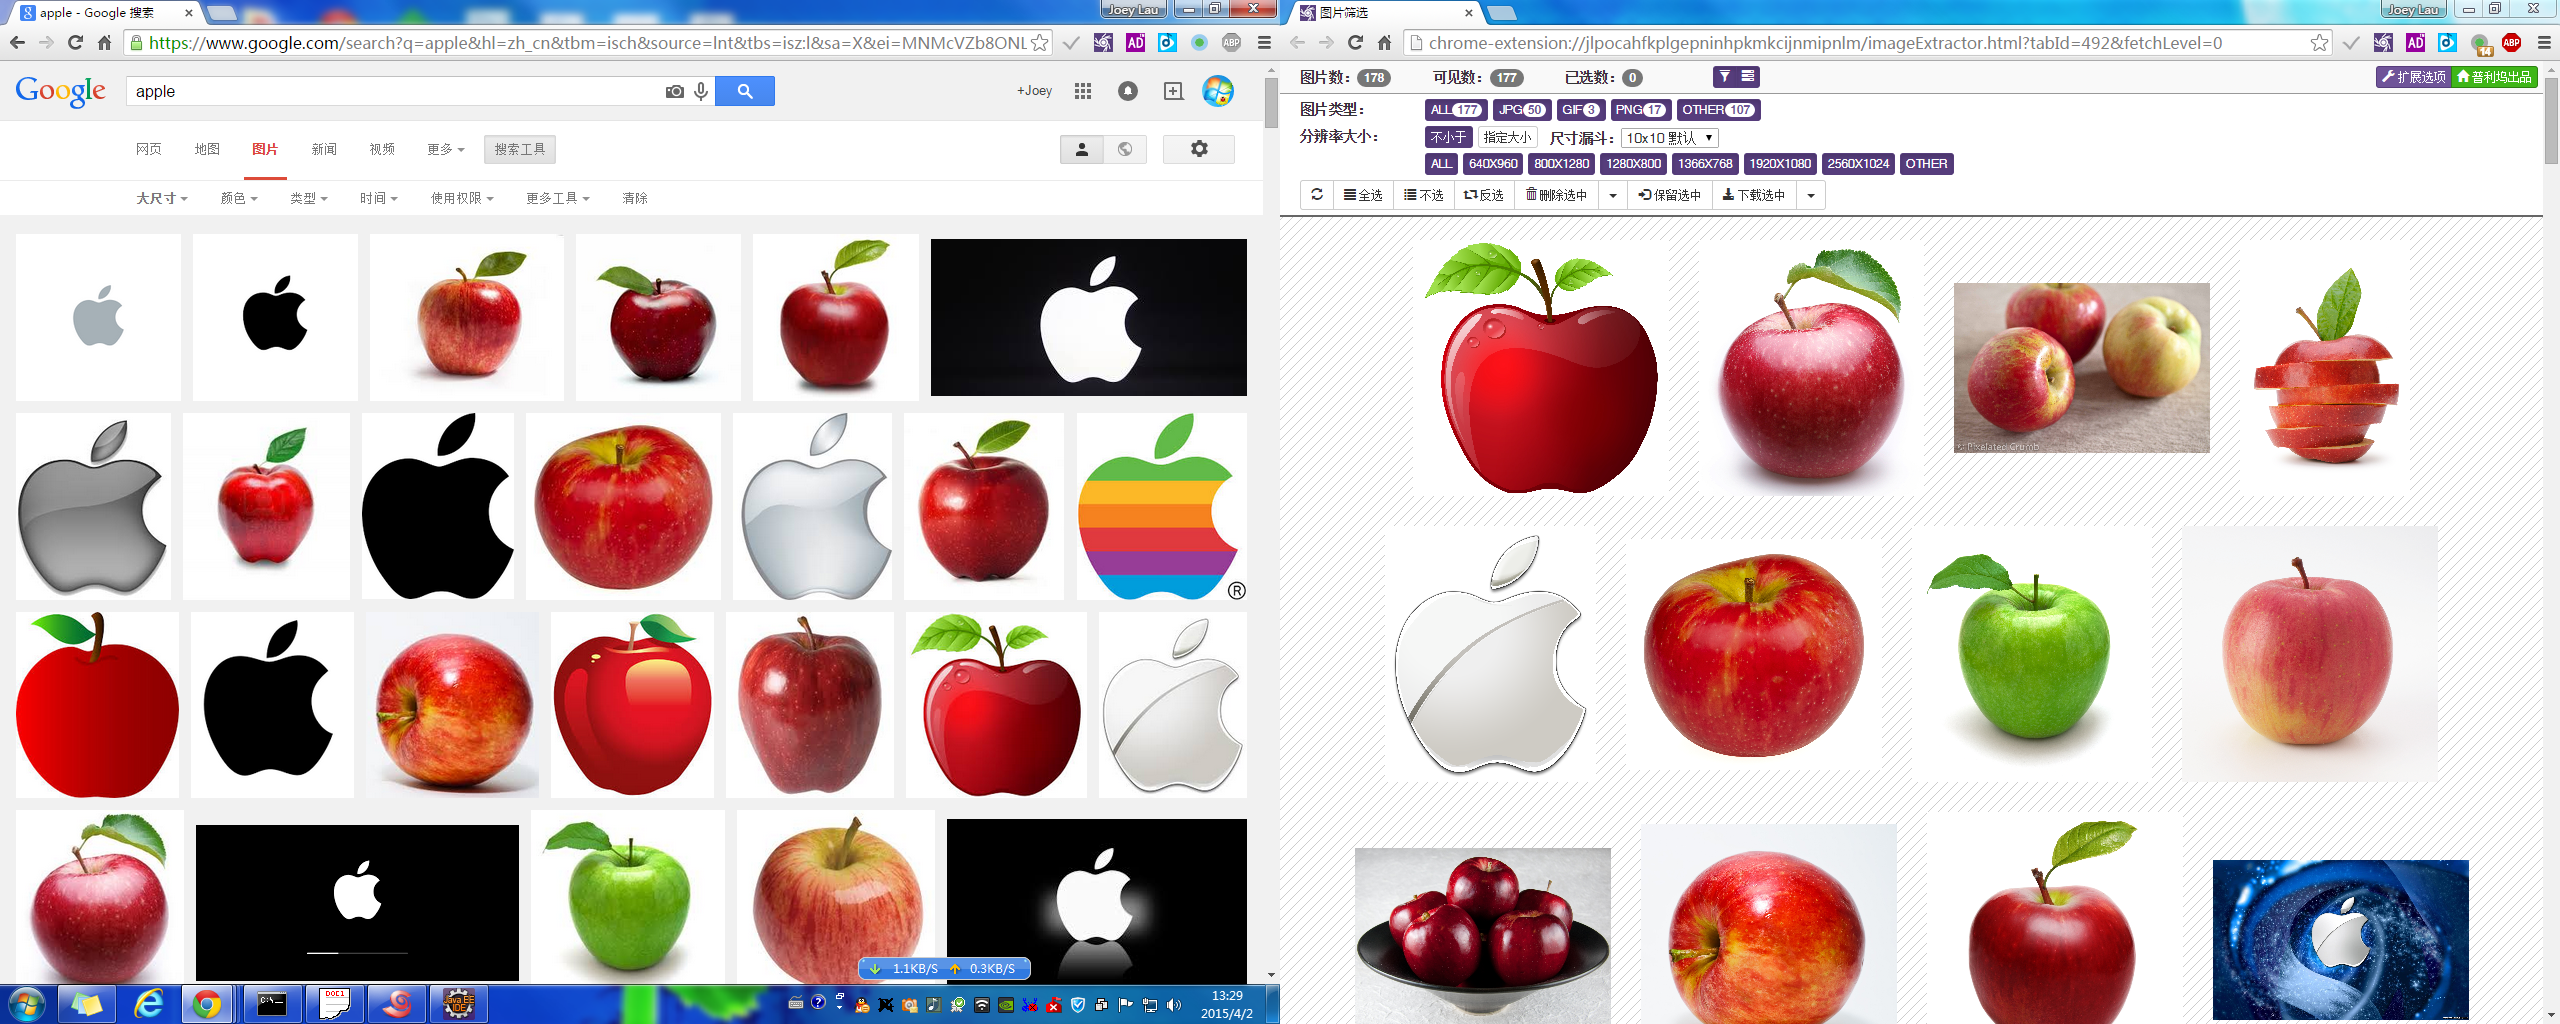Expand the 下载选中 dropdown arrow
This screenshot has height=1024, width=2560.
[1810, 195]
